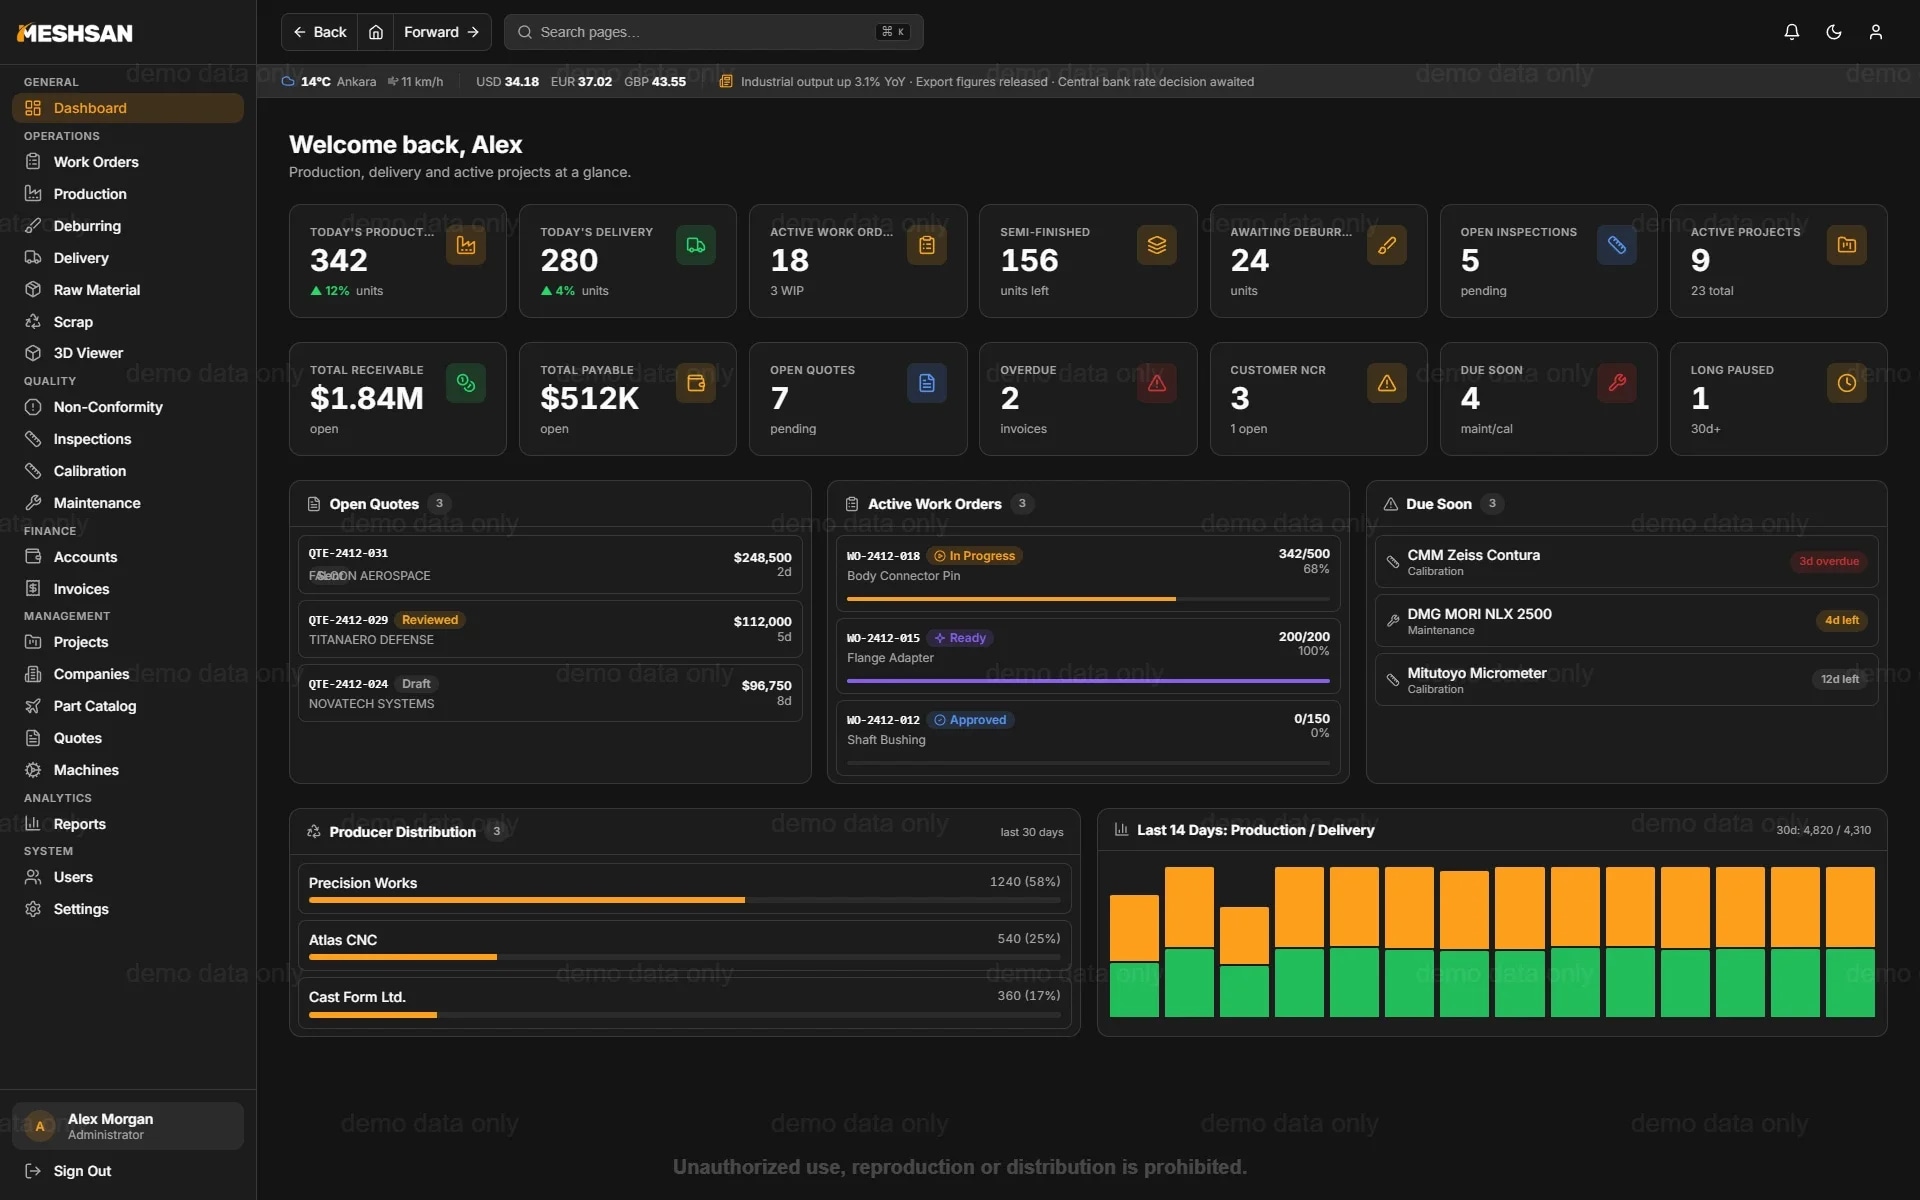Screen dimensions: 1920x1200
Task: Open the user profile icon
Action: (x=1875, y=32)
